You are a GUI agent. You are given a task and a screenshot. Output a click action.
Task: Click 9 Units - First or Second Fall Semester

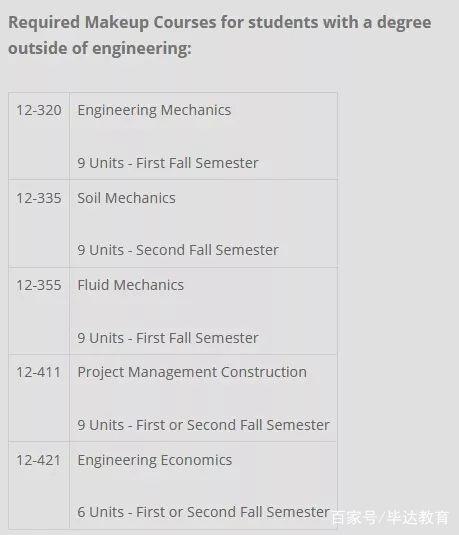[x=203, y=425]
